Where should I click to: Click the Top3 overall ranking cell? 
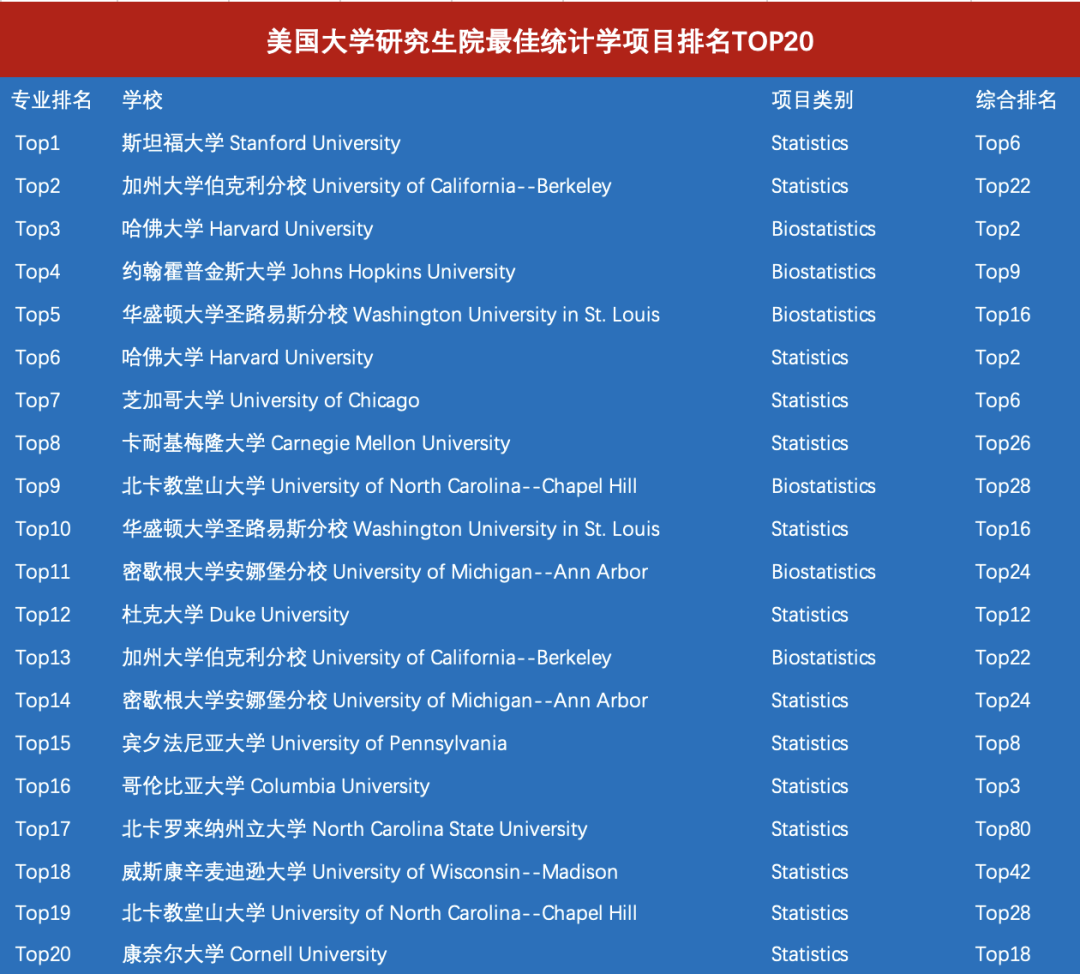tap(997, 786)
